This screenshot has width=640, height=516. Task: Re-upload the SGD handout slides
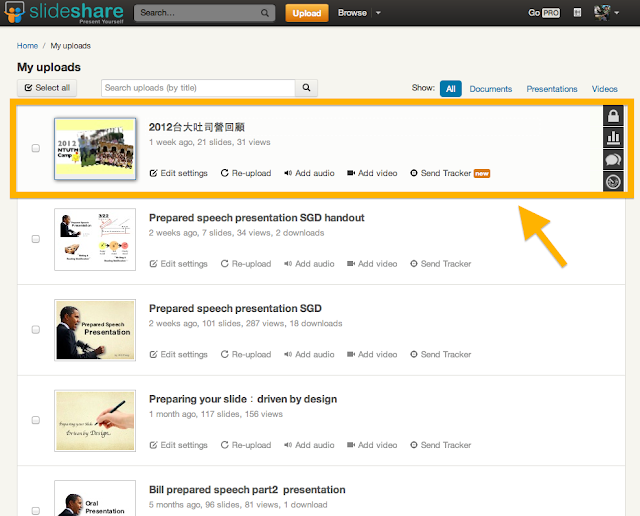246,264
